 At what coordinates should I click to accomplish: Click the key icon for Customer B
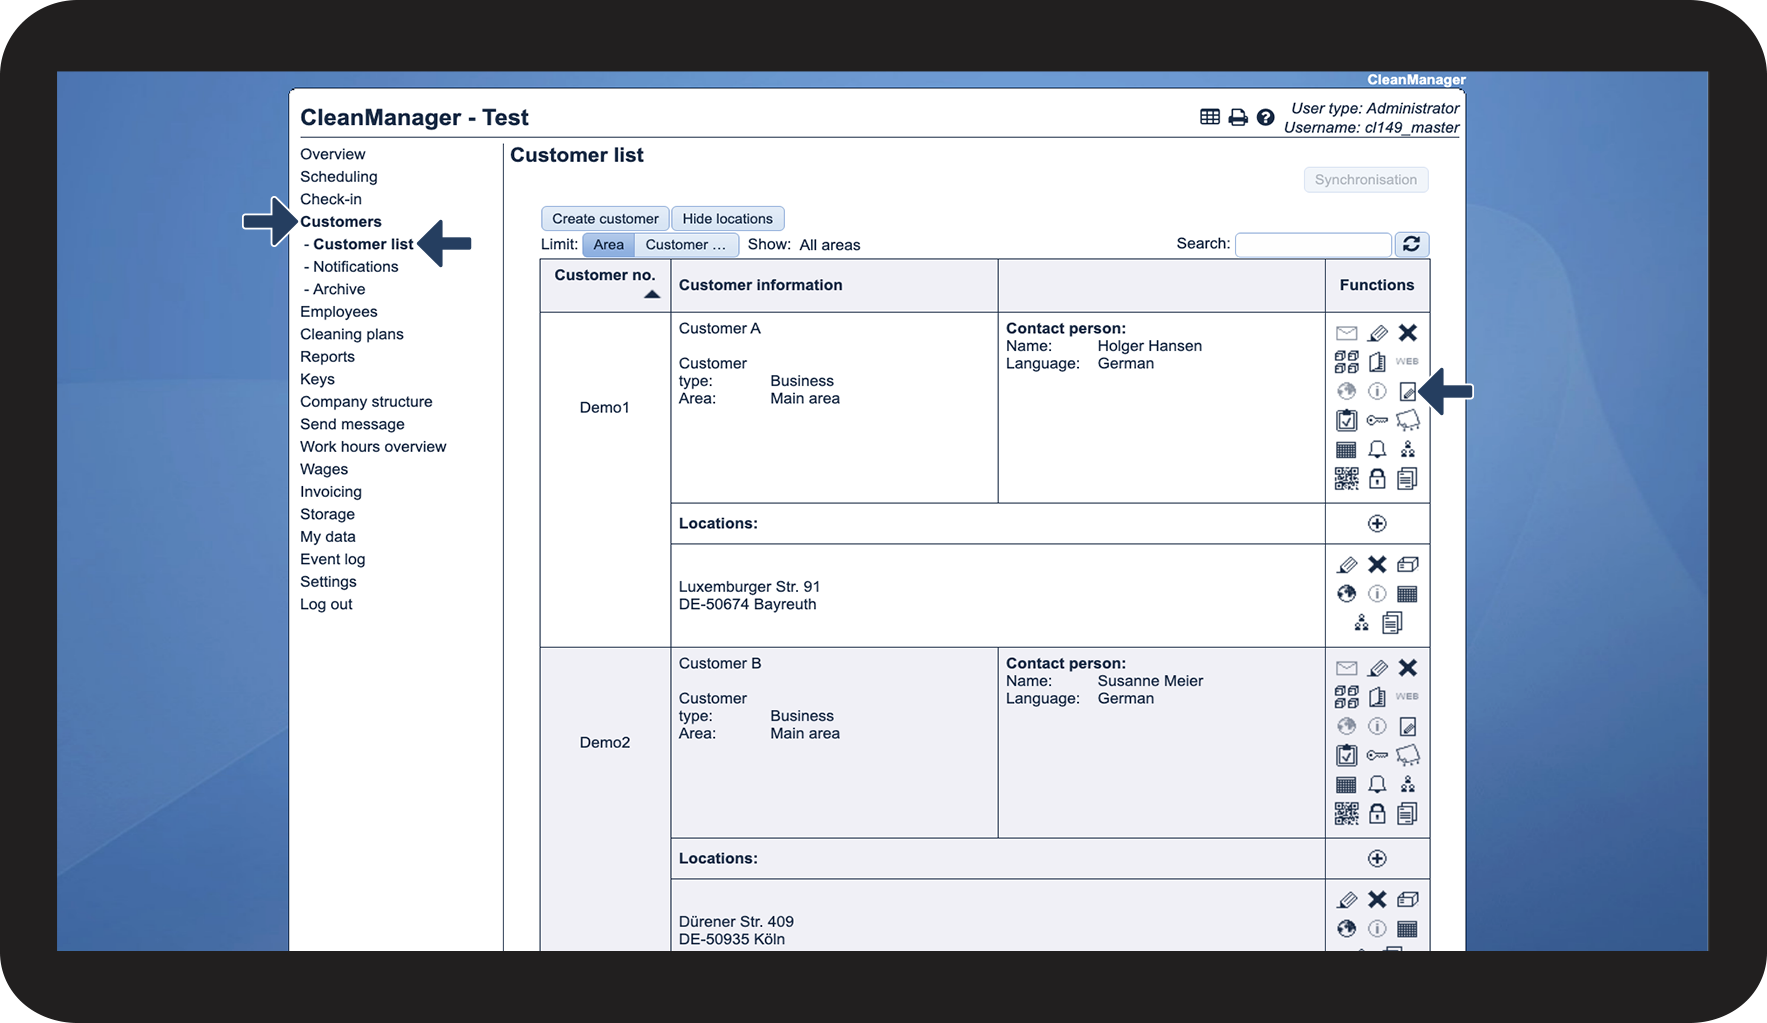[1378, 755]
